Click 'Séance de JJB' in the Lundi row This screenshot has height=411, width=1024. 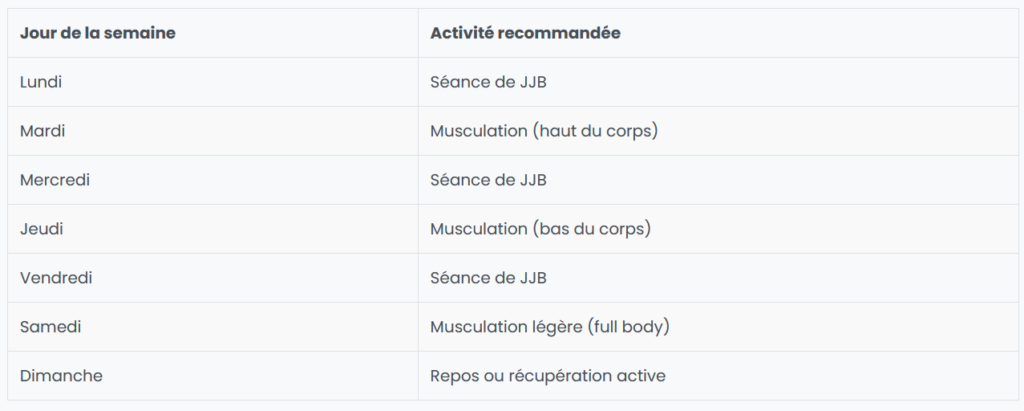[x=718, y=82]
